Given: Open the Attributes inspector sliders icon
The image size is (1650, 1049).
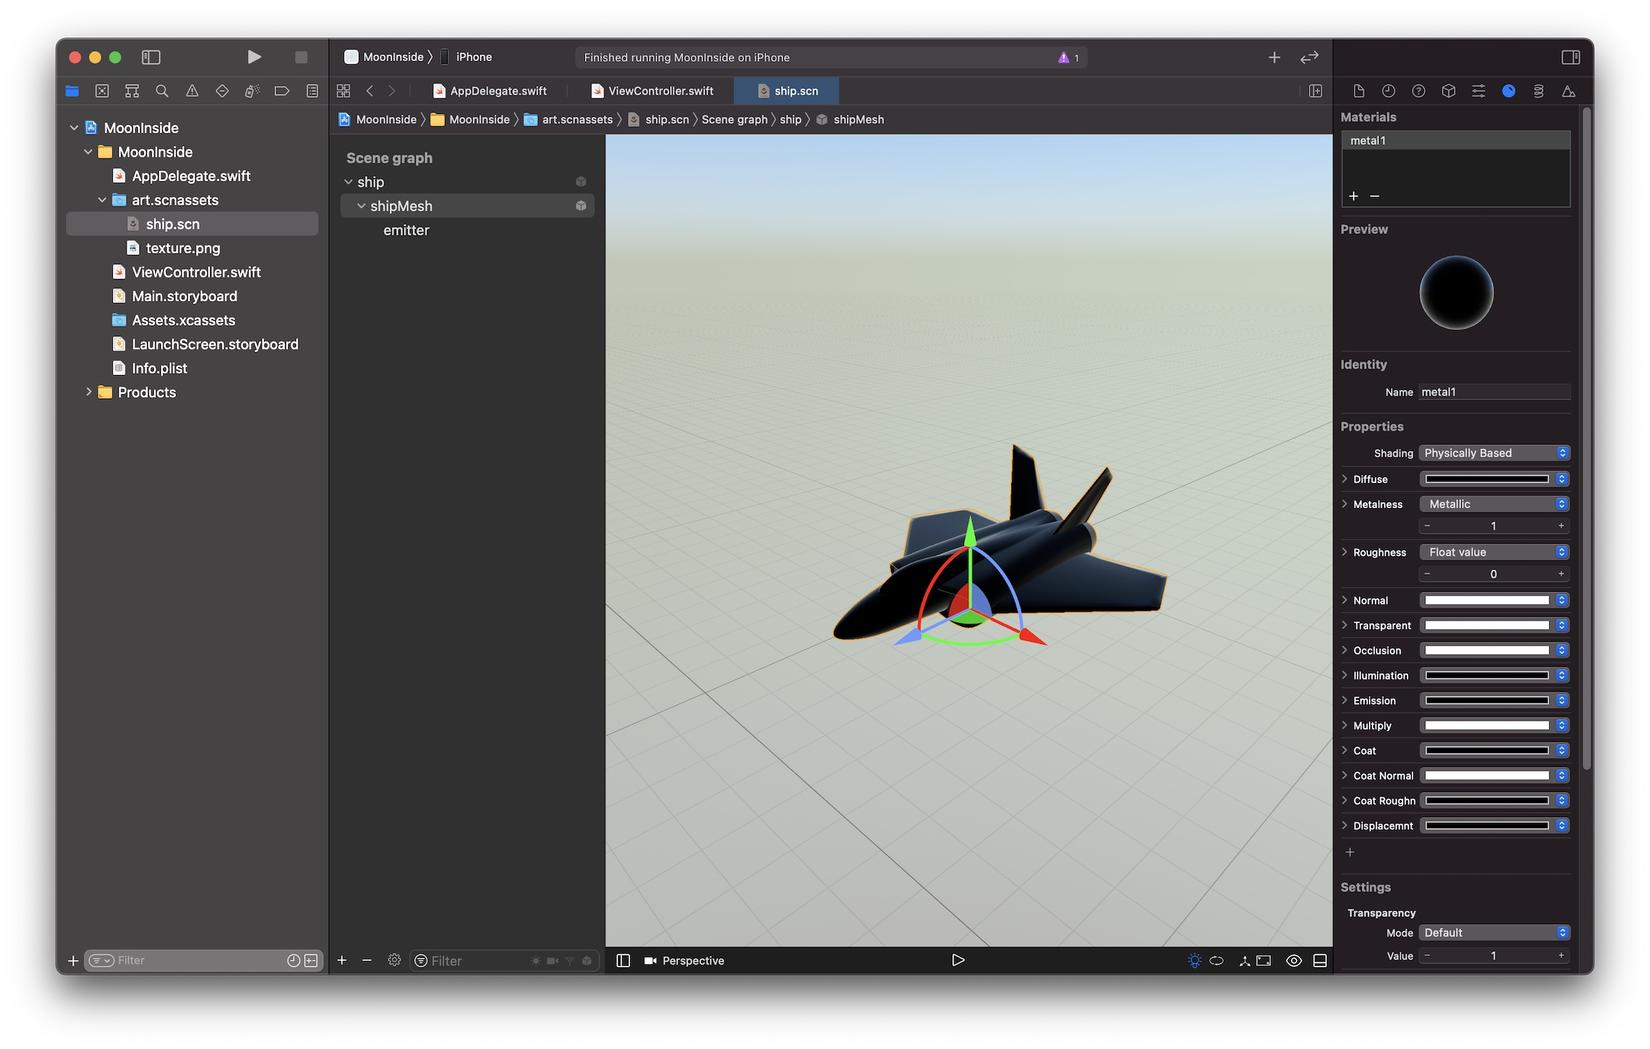Looking at the screenshot, I should [1478, 91].
